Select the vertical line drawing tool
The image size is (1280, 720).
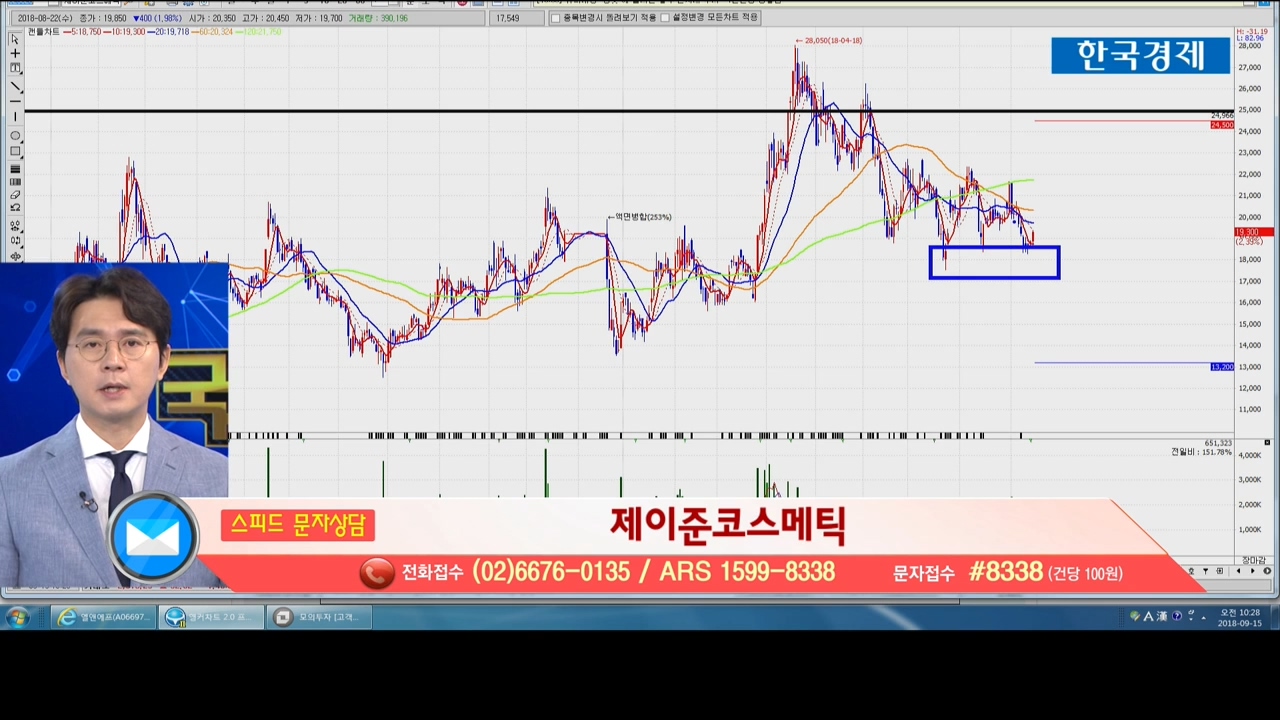[x=15, y=118]
